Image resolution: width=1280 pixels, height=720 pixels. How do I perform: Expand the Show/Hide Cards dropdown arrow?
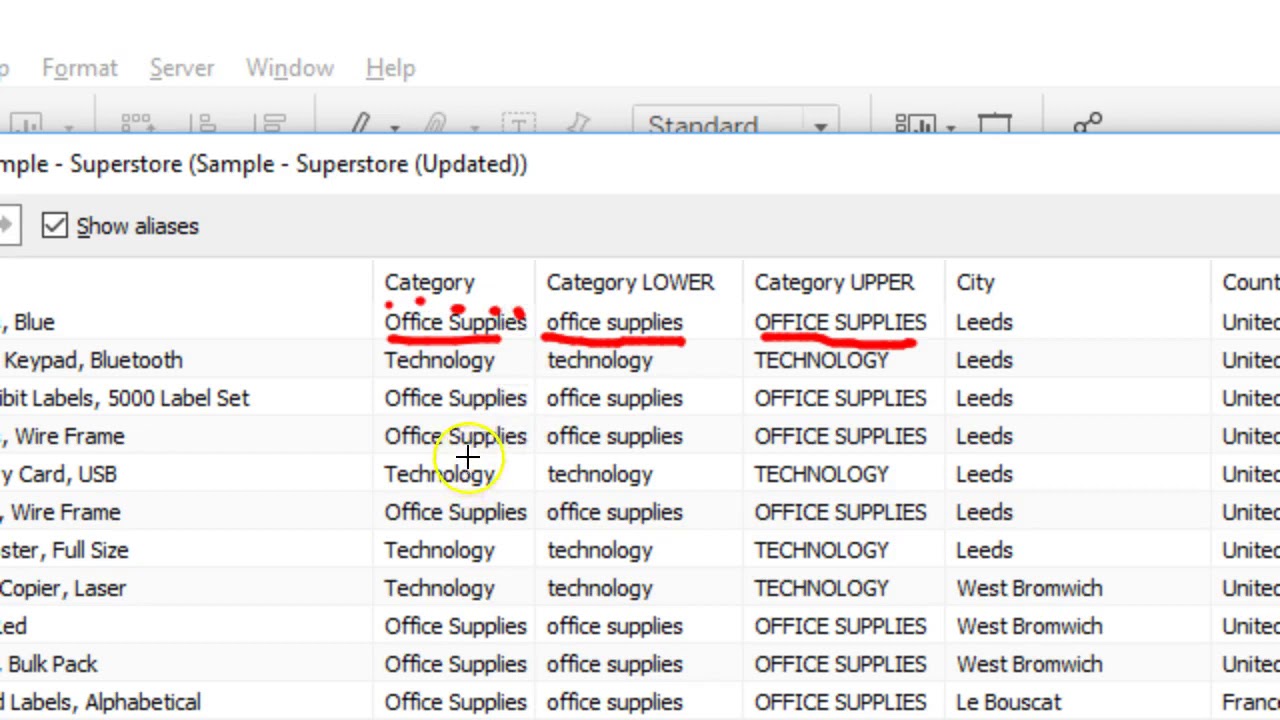950,128
